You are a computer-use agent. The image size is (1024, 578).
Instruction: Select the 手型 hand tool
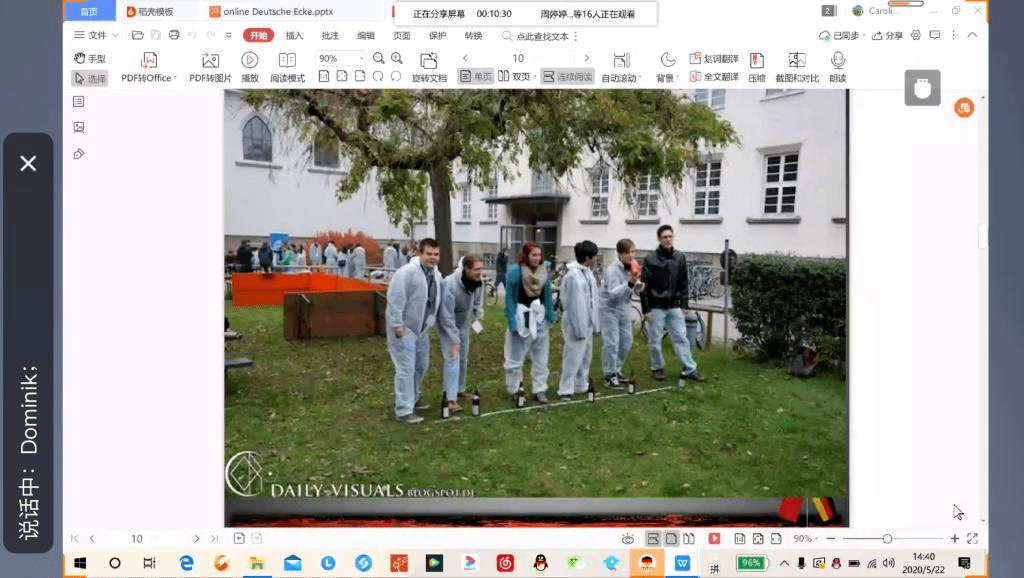coord(90,59)
